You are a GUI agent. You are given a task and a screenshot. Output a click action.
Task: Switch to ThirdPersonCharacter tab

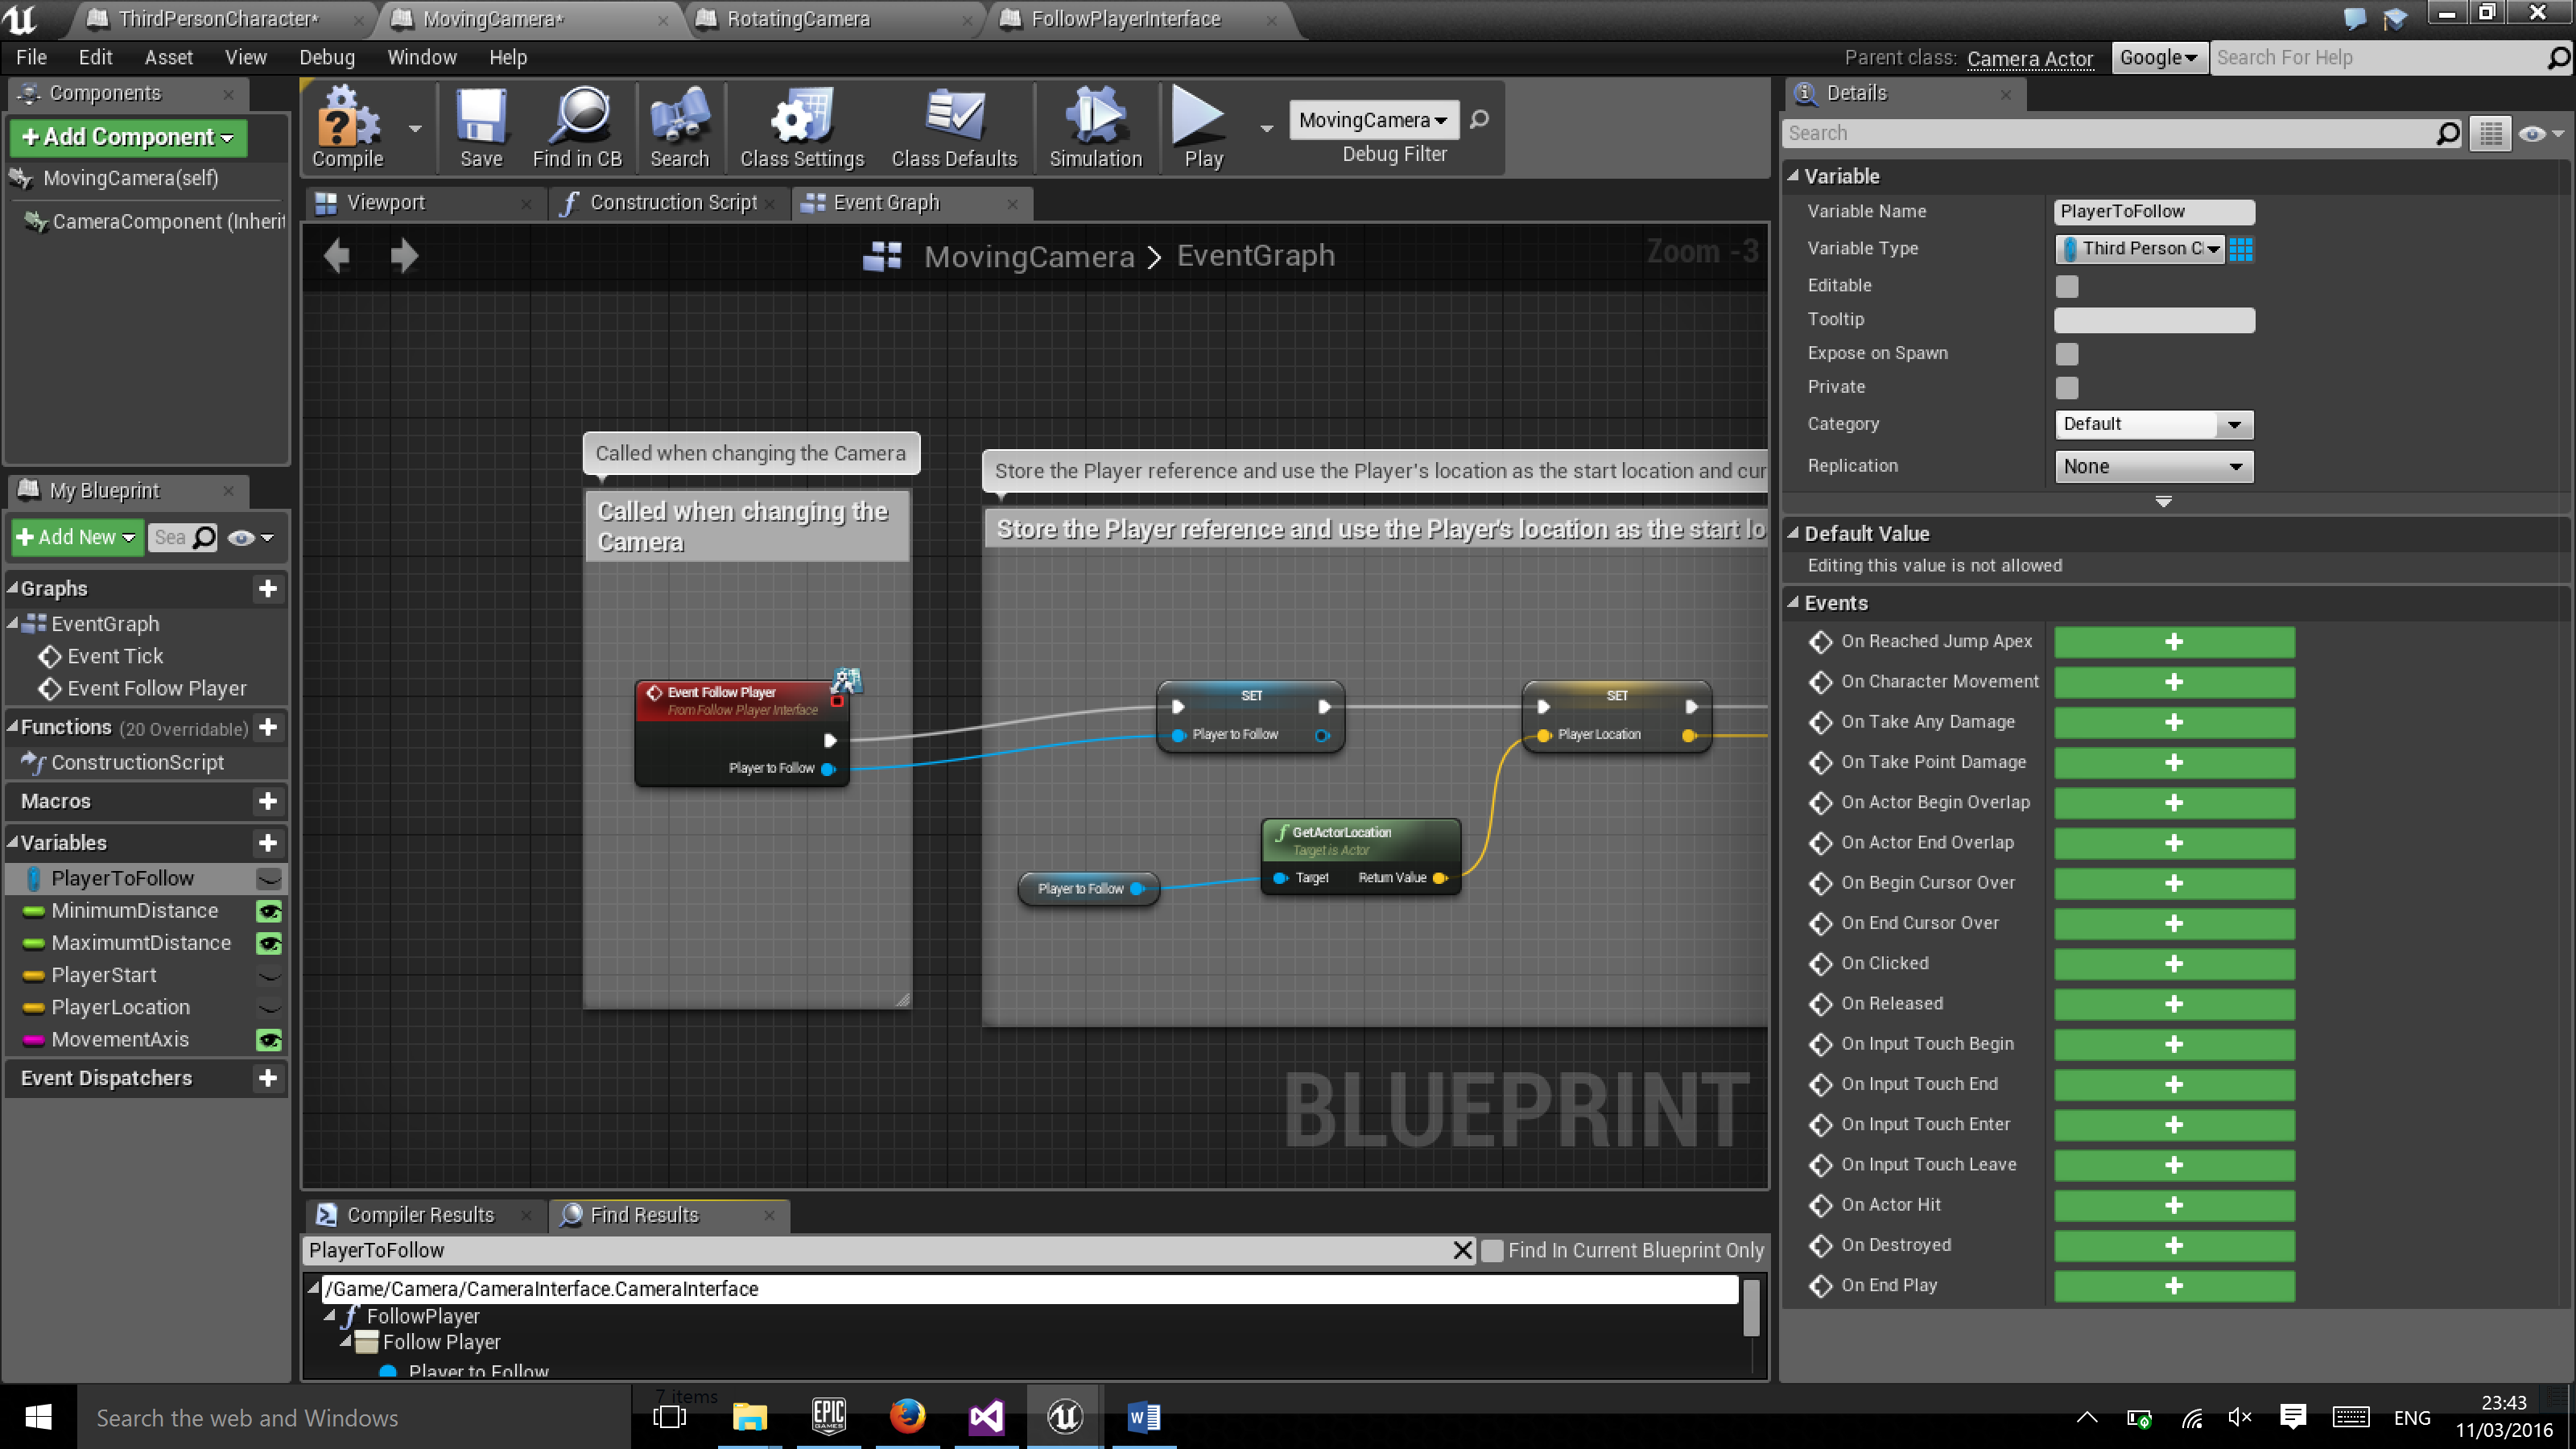pos(217,19)
